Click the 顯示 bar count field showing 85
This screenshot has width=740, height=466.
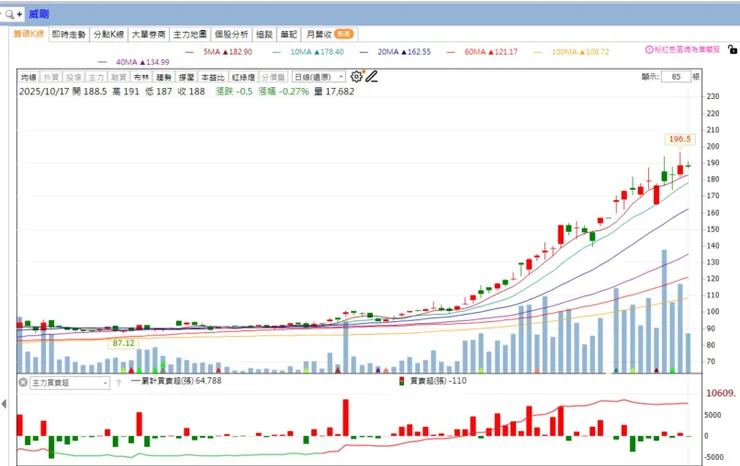676,77
